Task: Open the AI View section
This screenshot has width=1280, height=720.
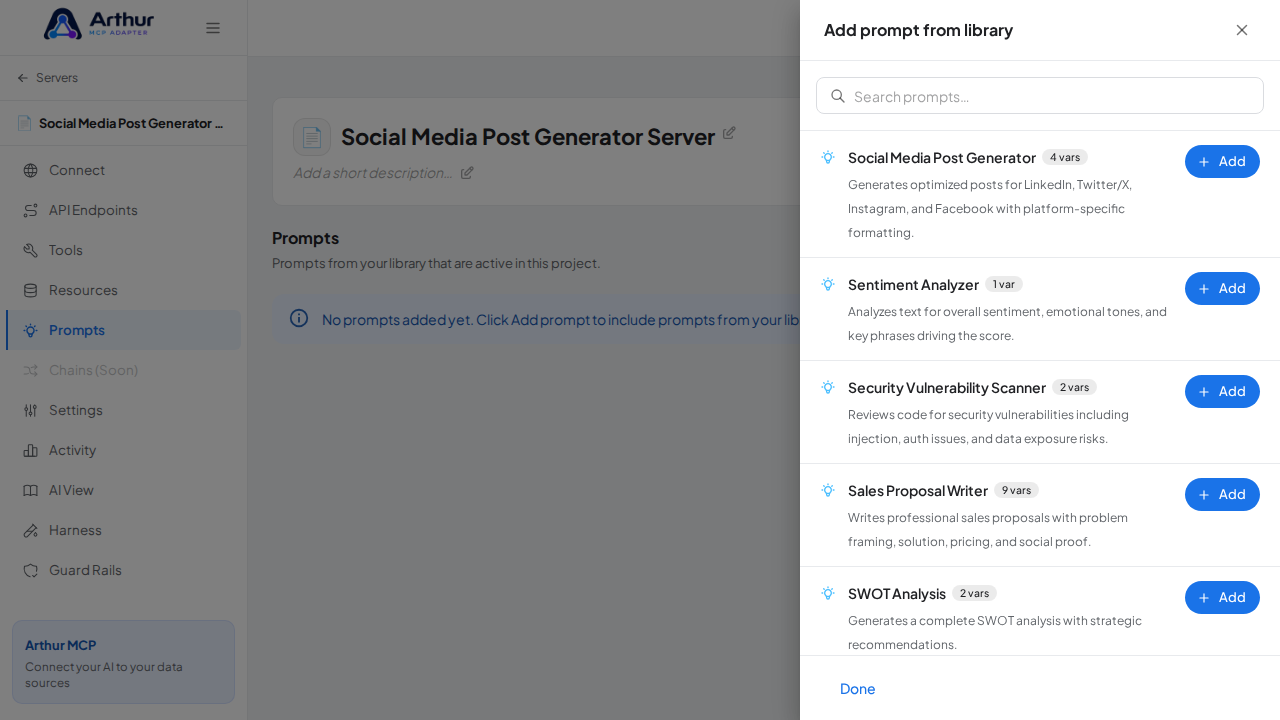Action: pyautogui.click(x=124, y=490)
